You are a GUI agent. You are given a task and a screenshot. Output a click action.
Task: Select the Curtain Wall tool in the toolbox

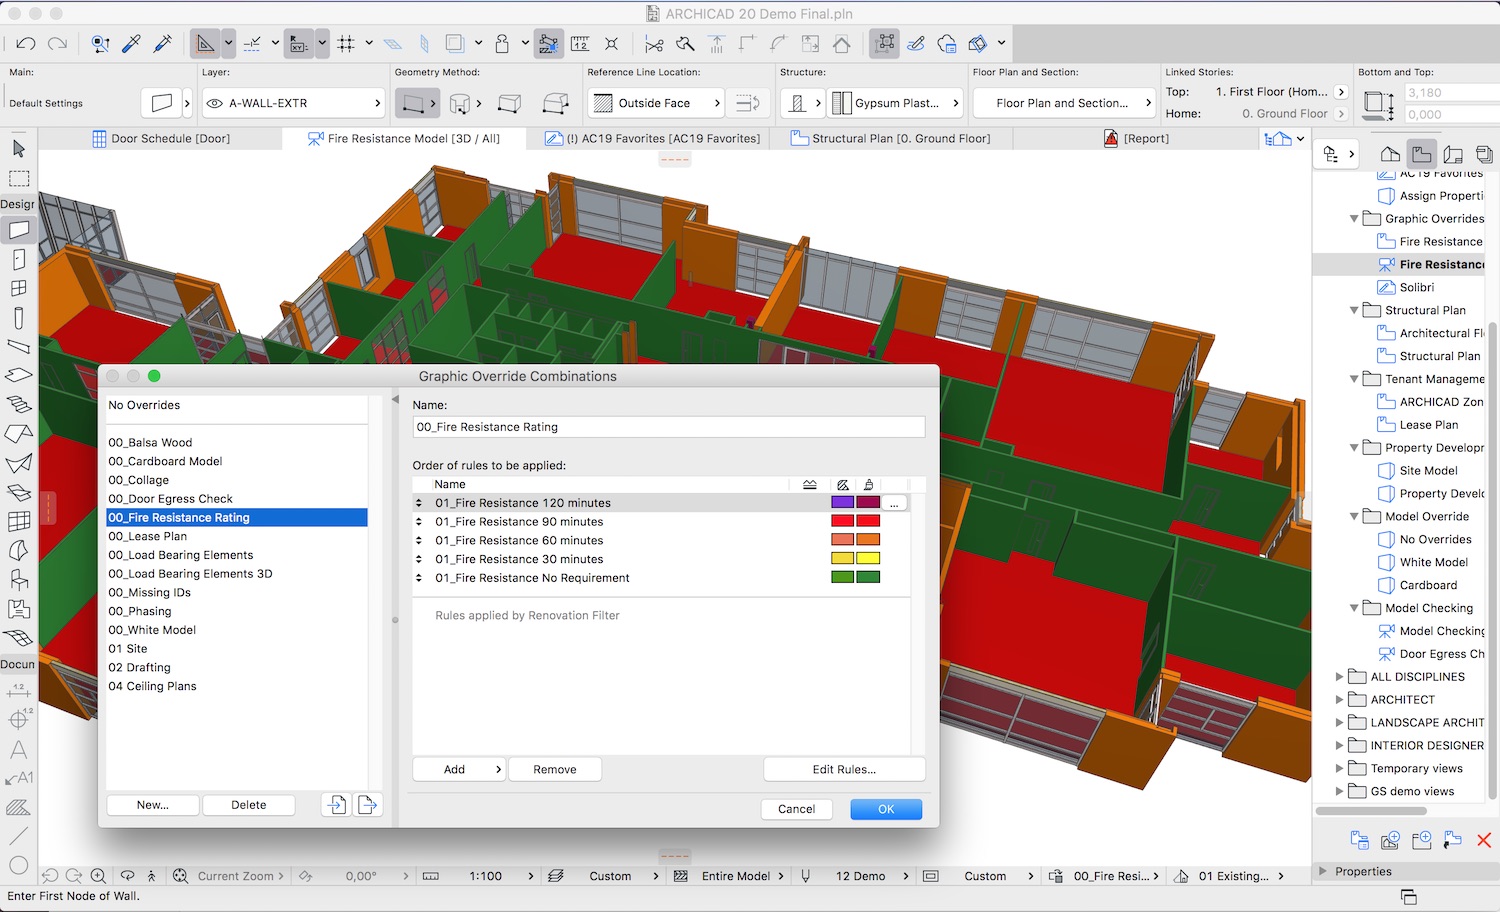pos(18,521)
